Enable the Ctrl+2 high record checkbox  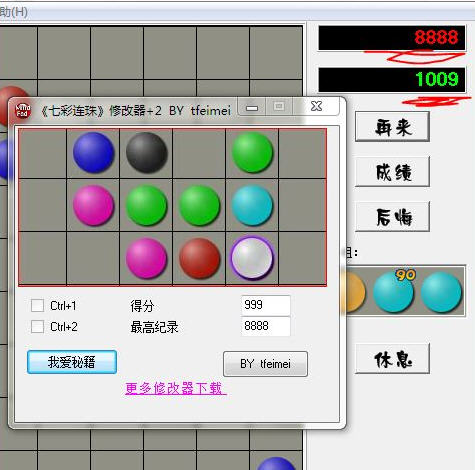[x=37, y=327]
